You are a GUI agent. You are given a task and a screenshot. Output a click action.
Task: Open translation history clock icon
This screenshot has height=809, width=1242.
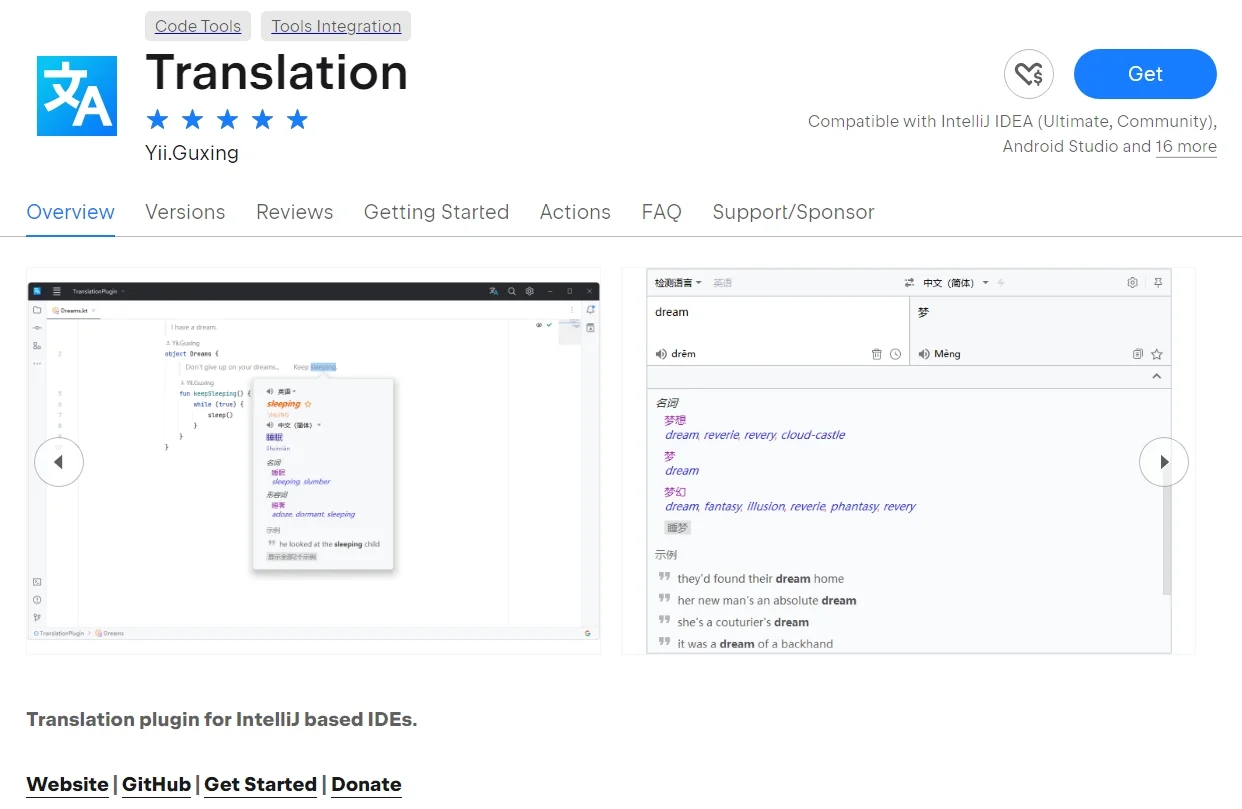pos(895,354)
